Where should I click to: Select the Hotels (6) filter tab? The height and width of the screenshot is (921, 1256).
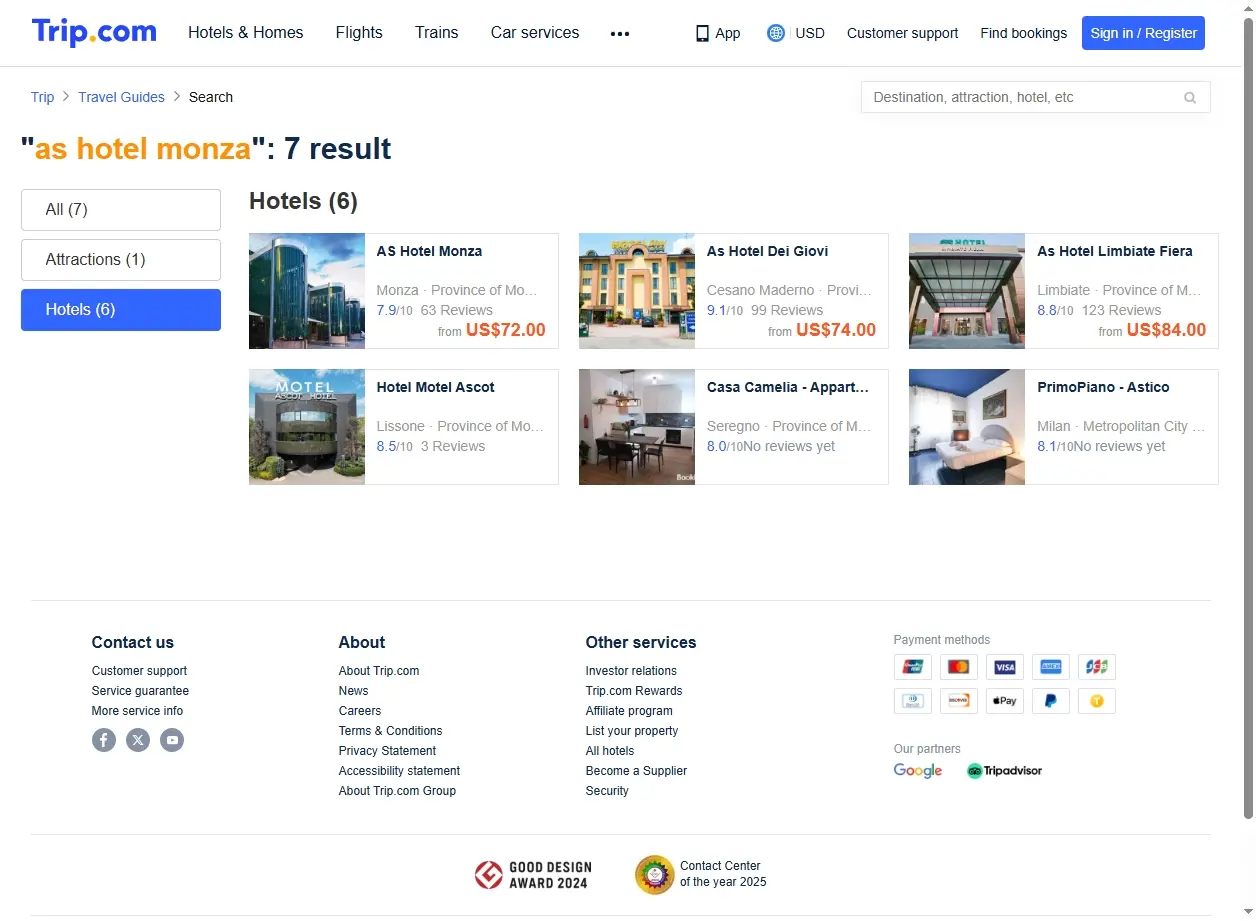point(121,310)
